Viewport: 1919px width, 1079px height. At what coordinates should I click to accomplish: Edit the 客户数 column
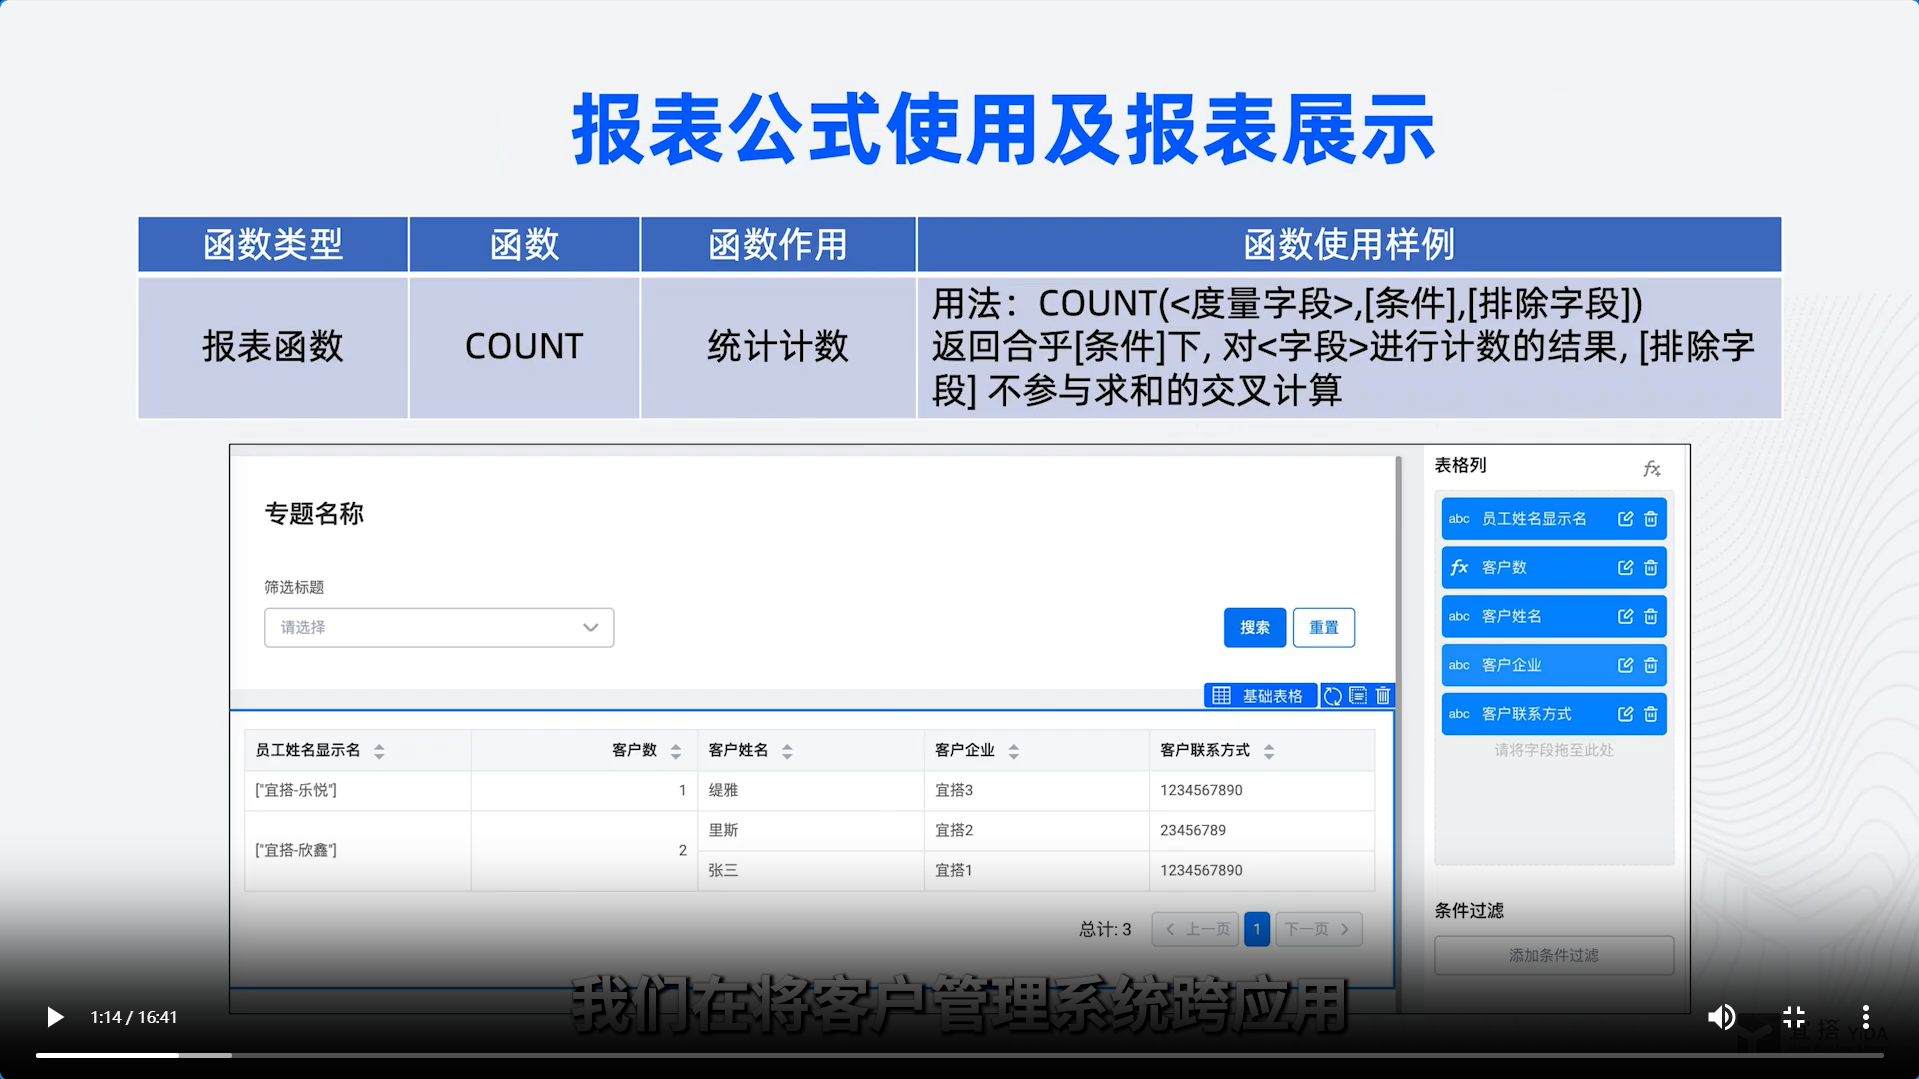(x=1625, y=568)
